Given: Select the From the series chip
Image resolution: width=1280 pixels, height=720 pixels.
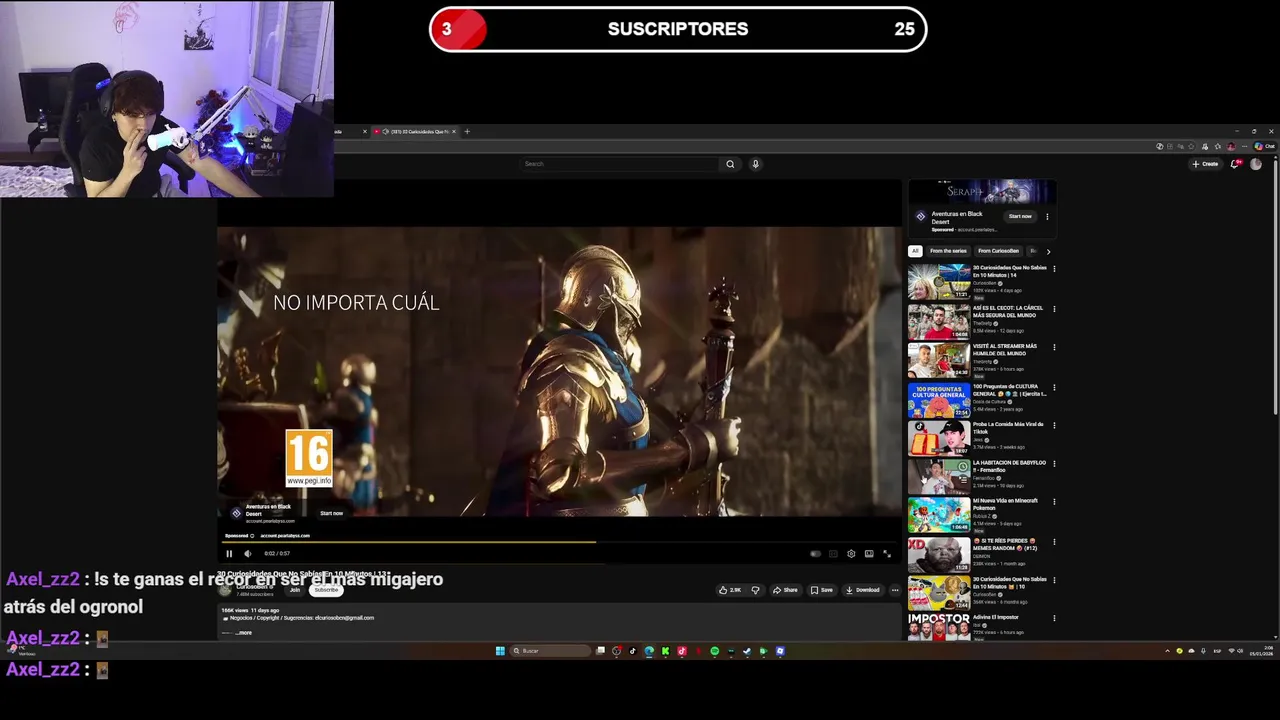Looking at the screenshot, I should [948, 251].
